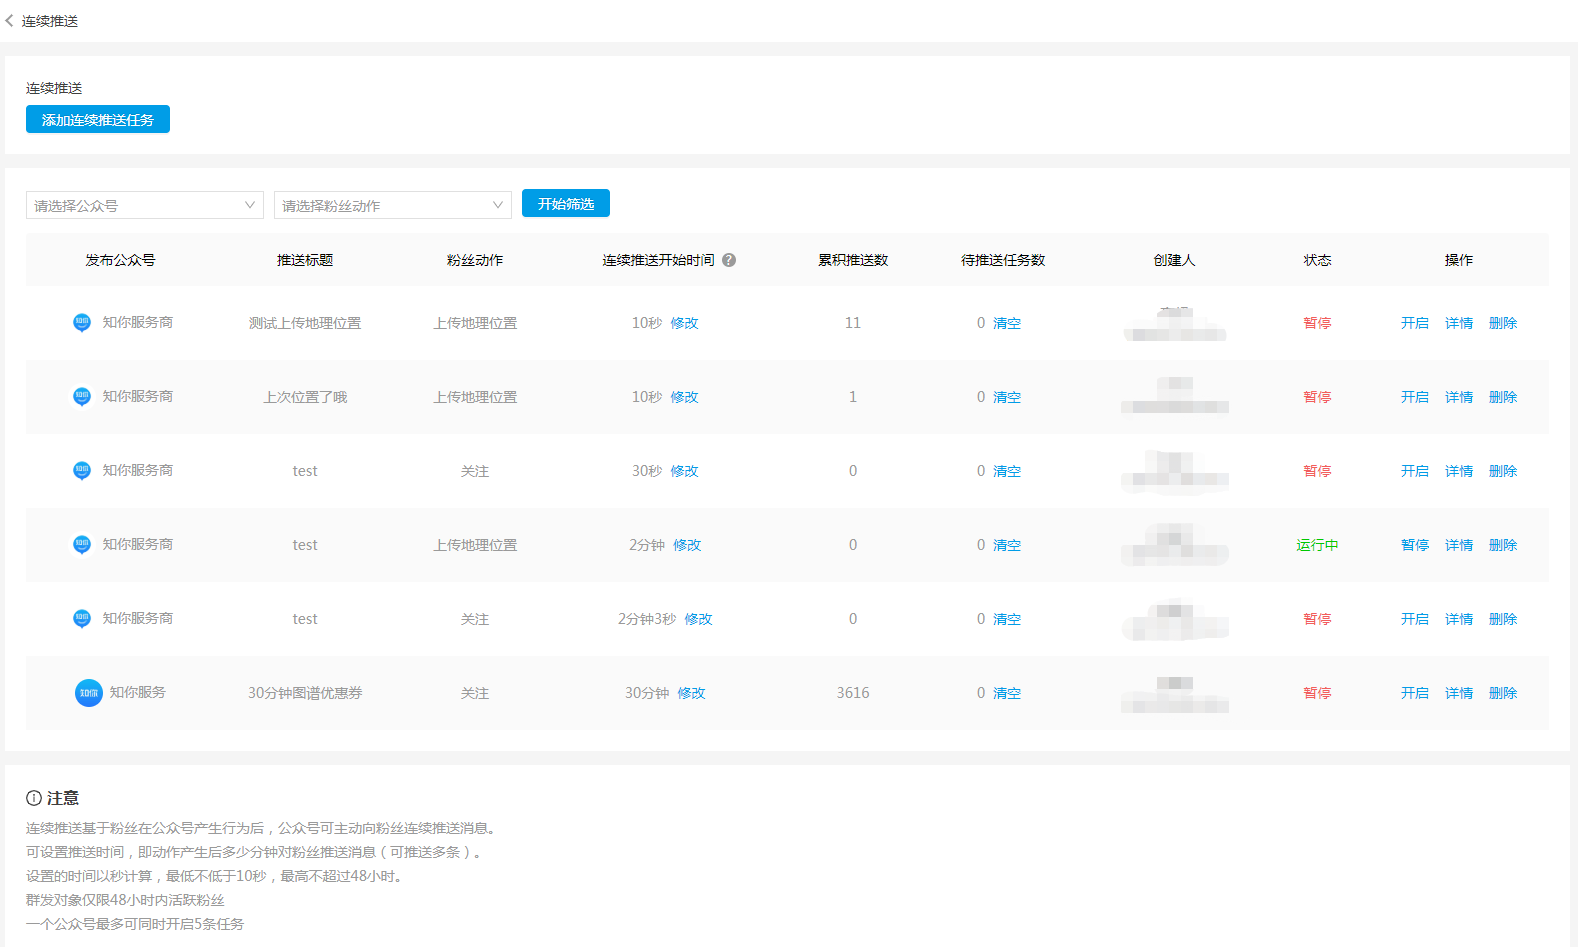Click the back arrow beside 连续推送
The height and width of the screenshot is (947, 1578).
tap(10, 21)
